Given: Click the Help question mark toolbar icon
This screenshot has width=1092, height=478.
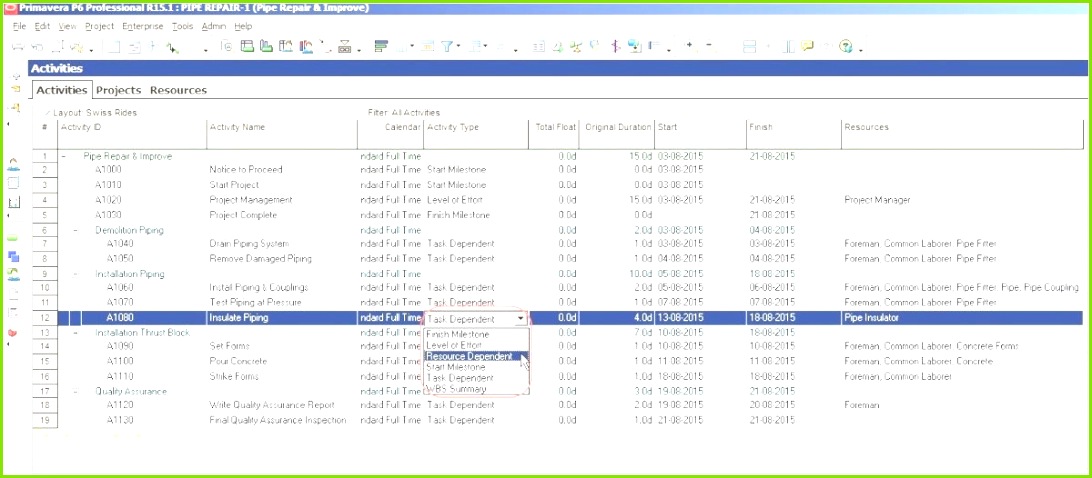Looking at the screenshot, I should click(x=846, y=46).
